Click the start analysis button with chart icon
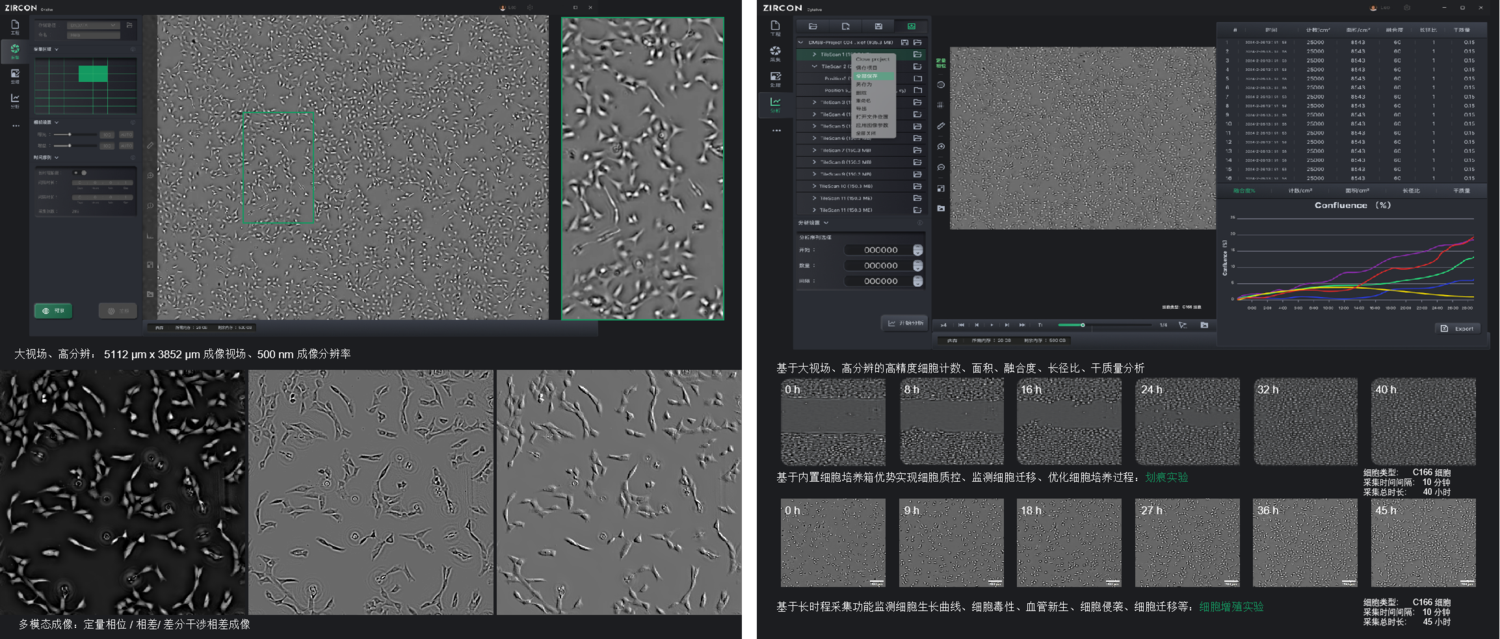The height and width of the screenshot is (639, 1500). (906, 322)
